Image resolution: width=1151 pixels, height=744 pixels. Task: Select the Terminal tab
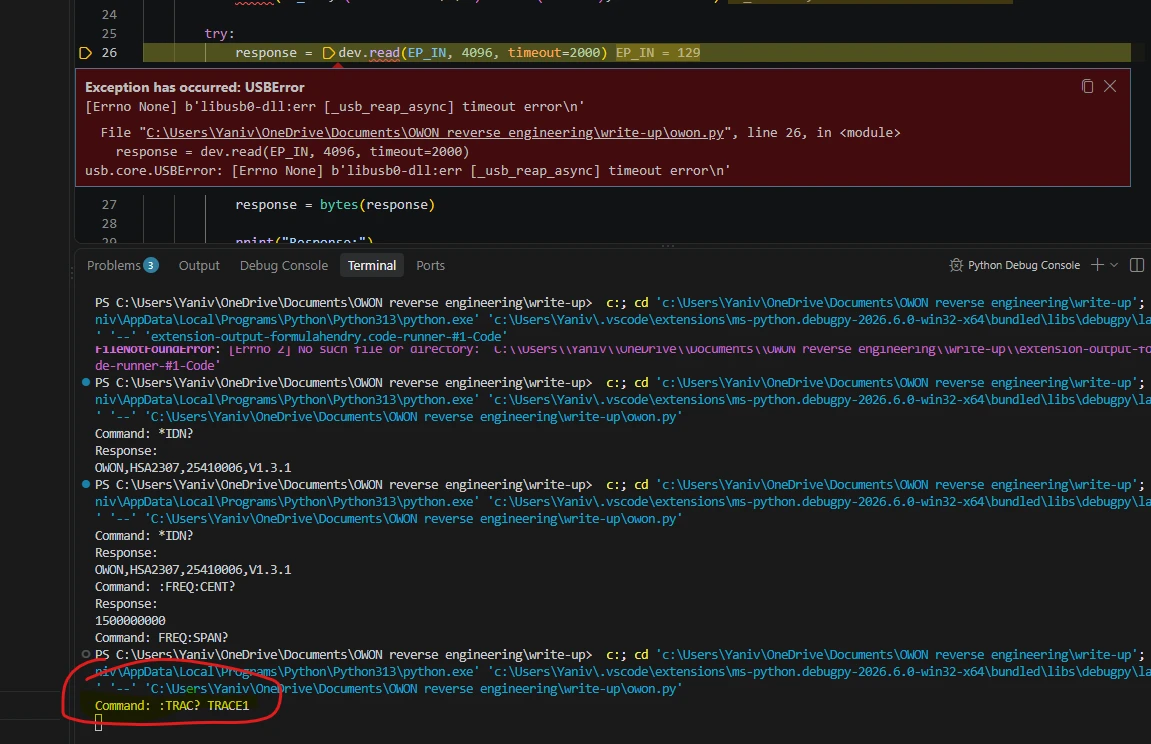click(x=371, y=266)
